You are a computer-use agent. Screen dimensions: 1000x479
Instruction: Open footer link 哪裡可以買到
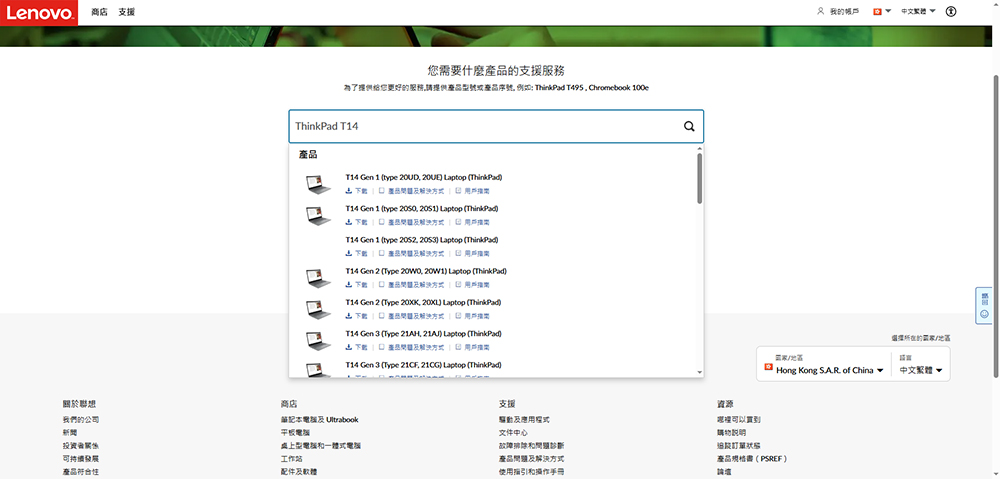tap(739, 420)
